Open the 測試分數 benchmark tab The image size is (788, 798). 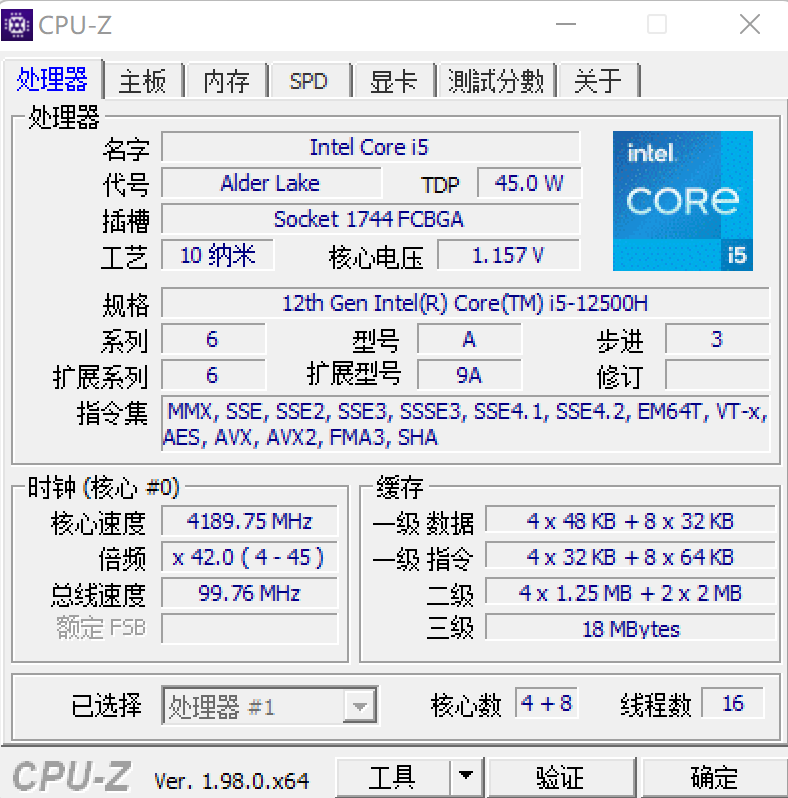click(496, 81)
